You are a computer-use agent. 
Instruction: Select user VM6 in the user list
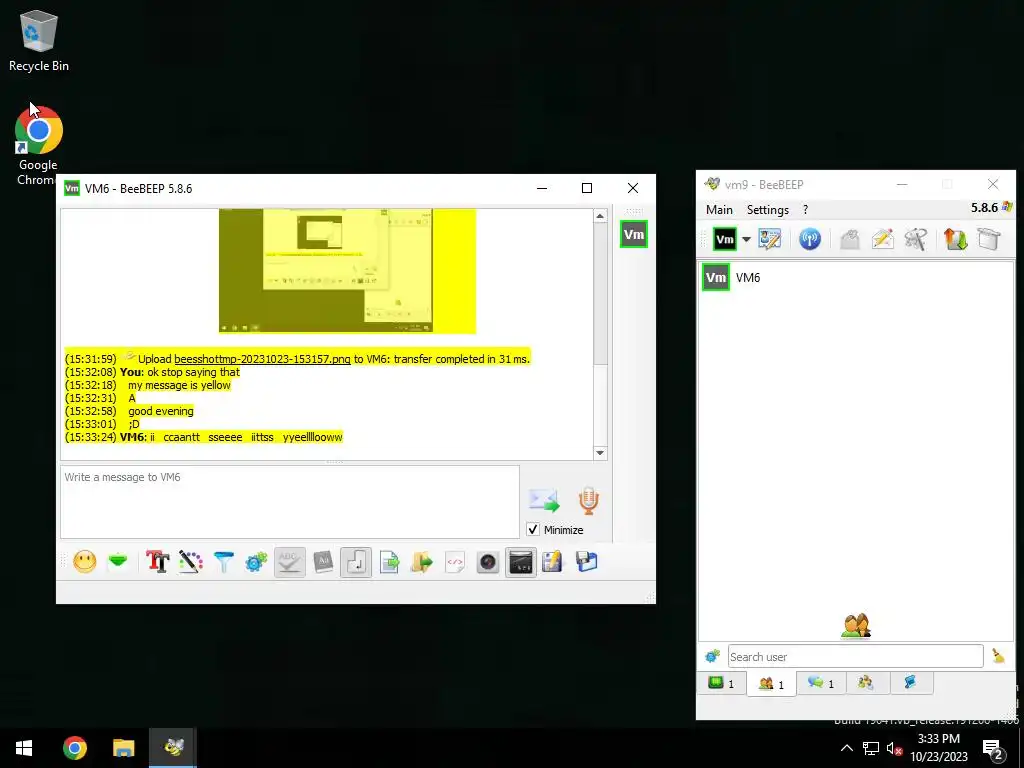click(x=856, y=278)
